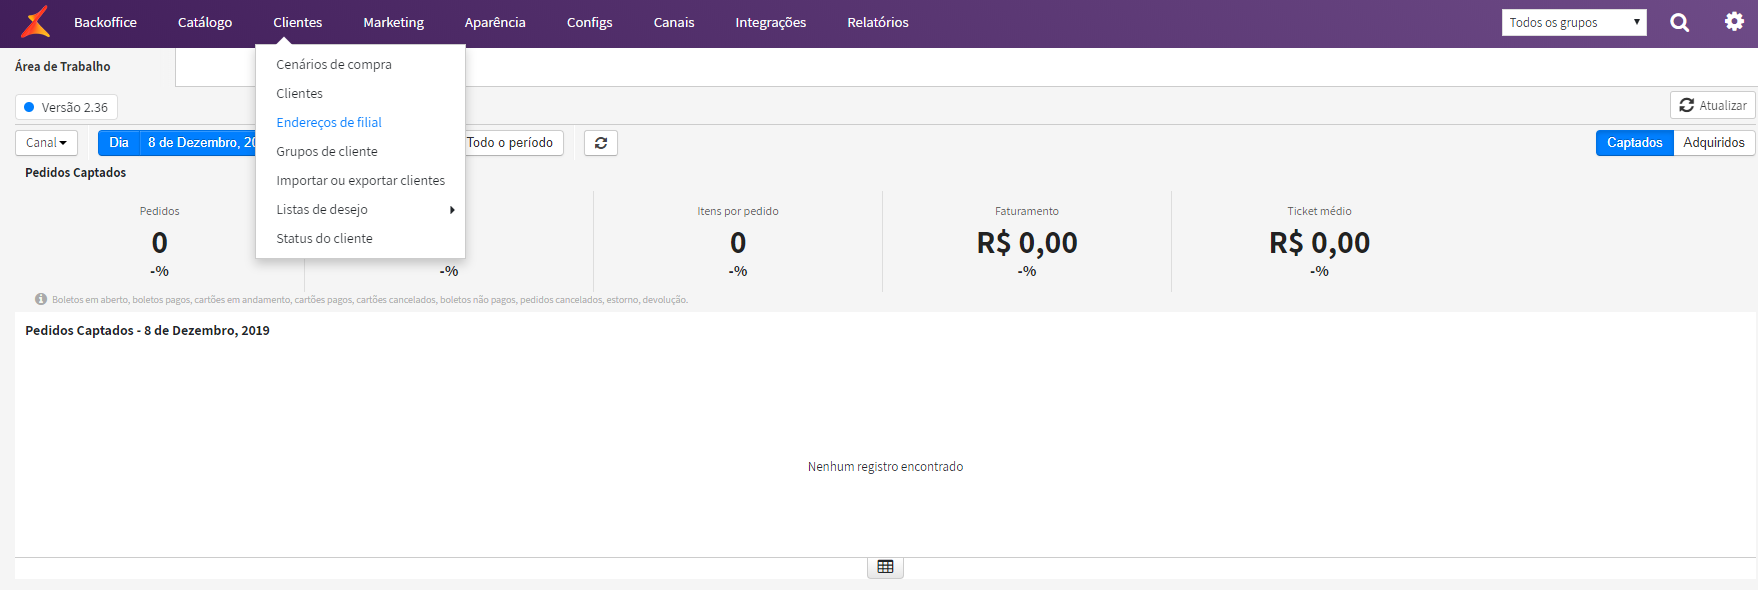The height and width of the screenshot is (590, 1758).
Task: Open the Backoffice menu
Action: coord(105,22)
